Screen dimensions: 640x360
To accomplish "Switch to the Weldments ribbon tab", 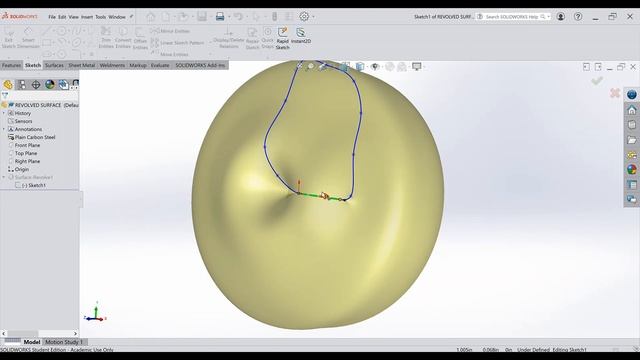I will 112,65.
